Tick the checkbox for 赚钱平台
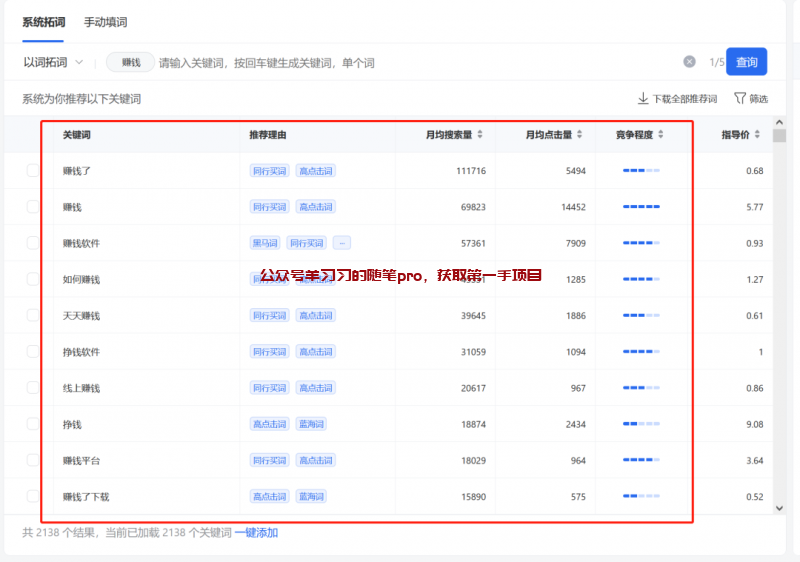The image size is (800, 562). point(33,461)
